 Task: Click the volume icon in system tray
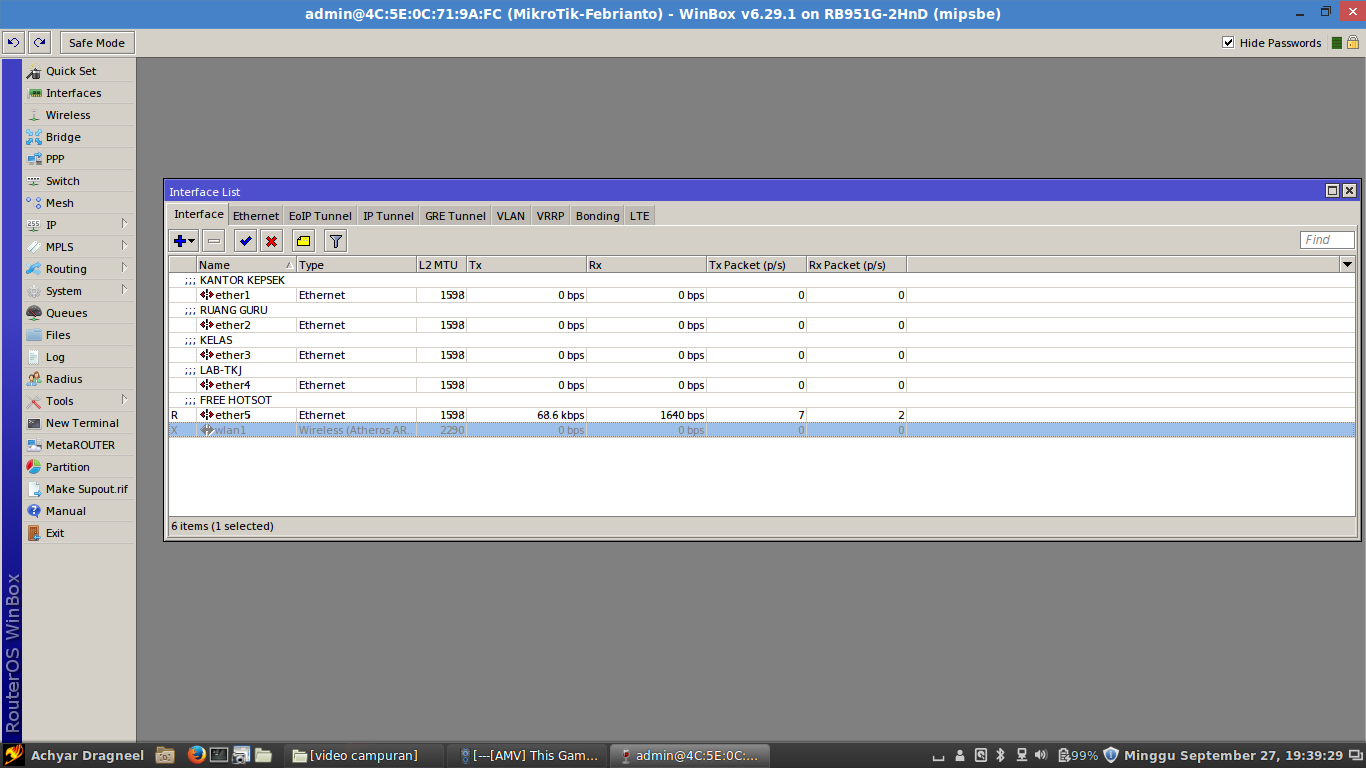point(1041,755)
